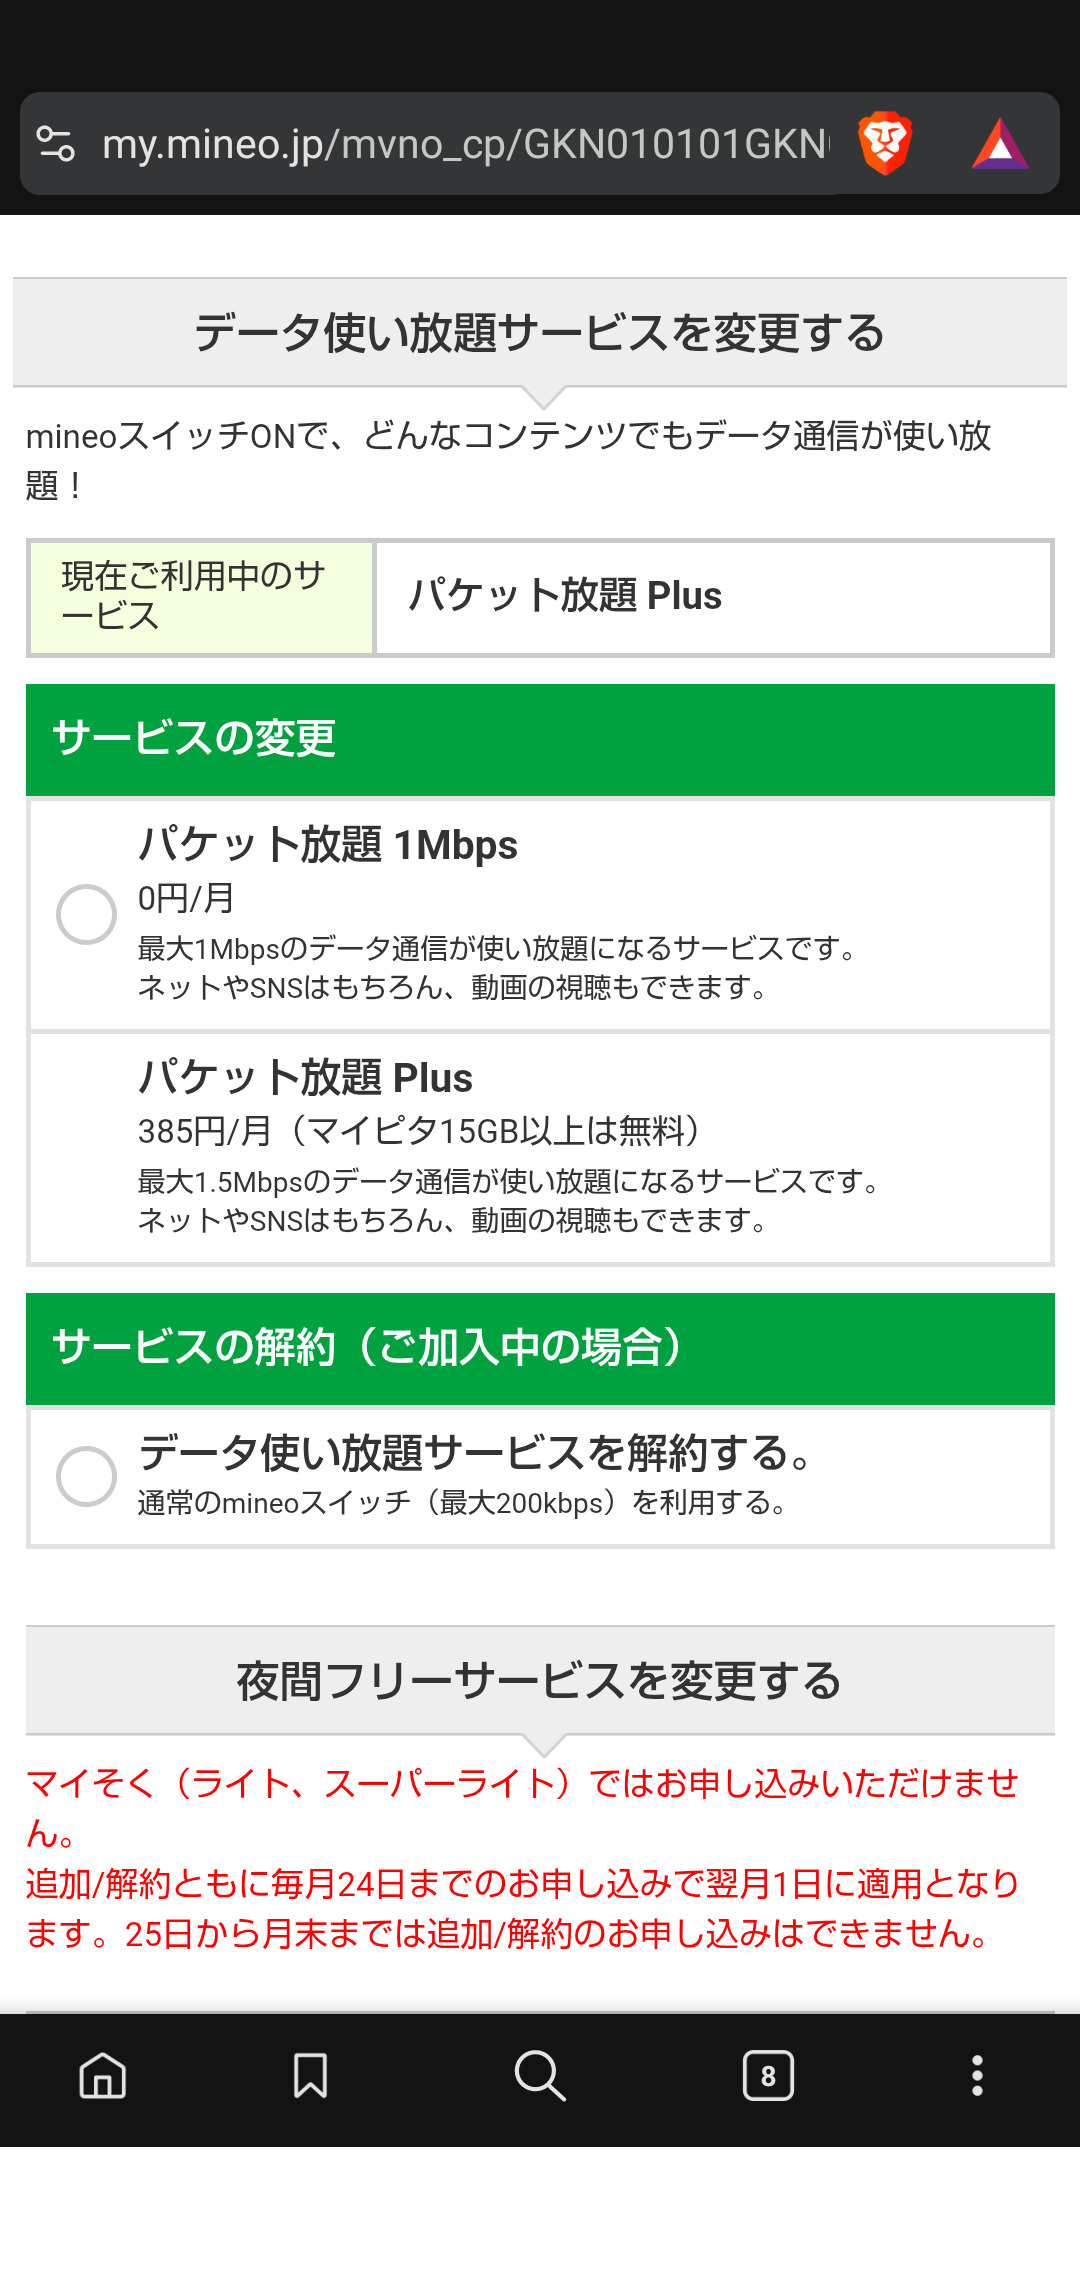
Task: Select データ使い放題サービスを解約する radio button
Action: (87, 1476)
